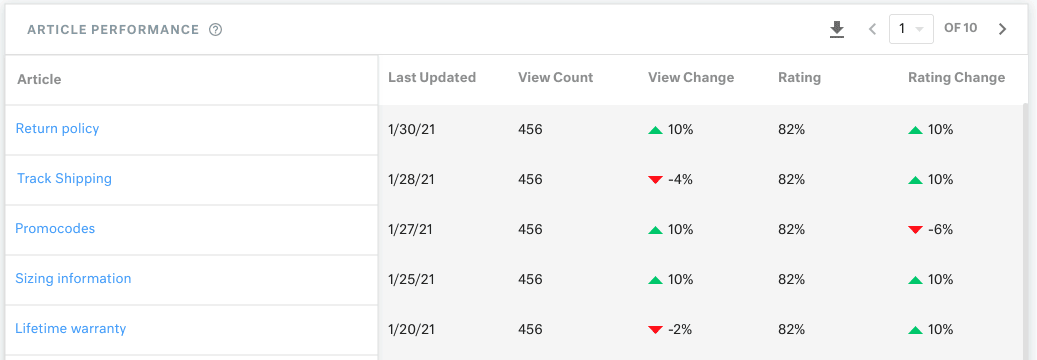Click the red down arrow for Promocodes rating

915,230
